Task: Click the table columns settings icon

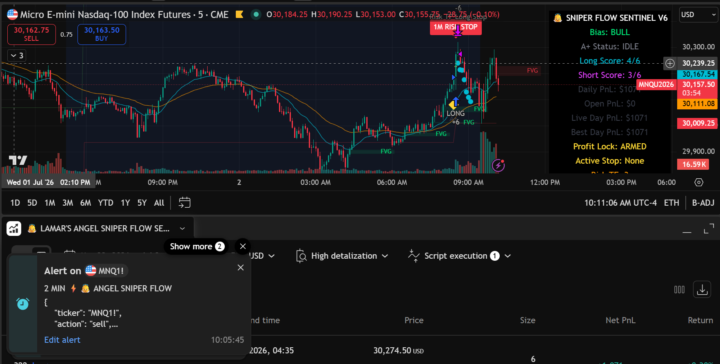Action: tap(680, 290)
